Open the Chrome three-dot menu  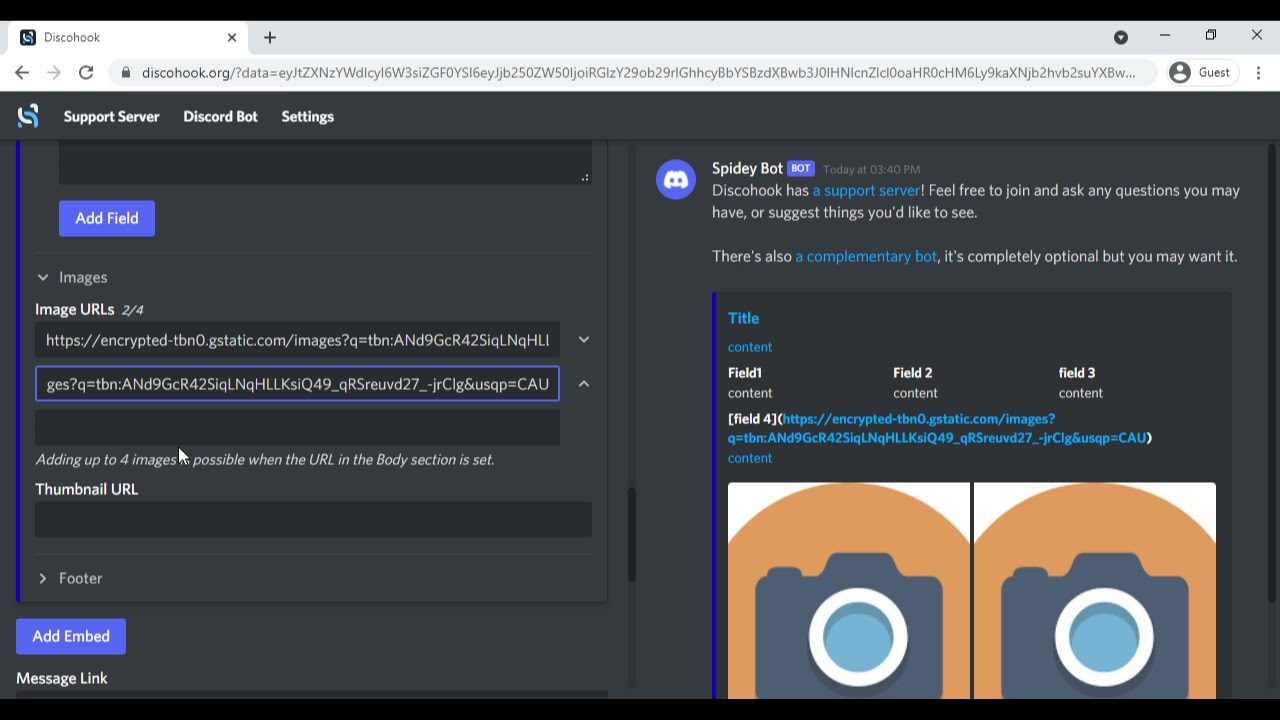(1258, 73)
